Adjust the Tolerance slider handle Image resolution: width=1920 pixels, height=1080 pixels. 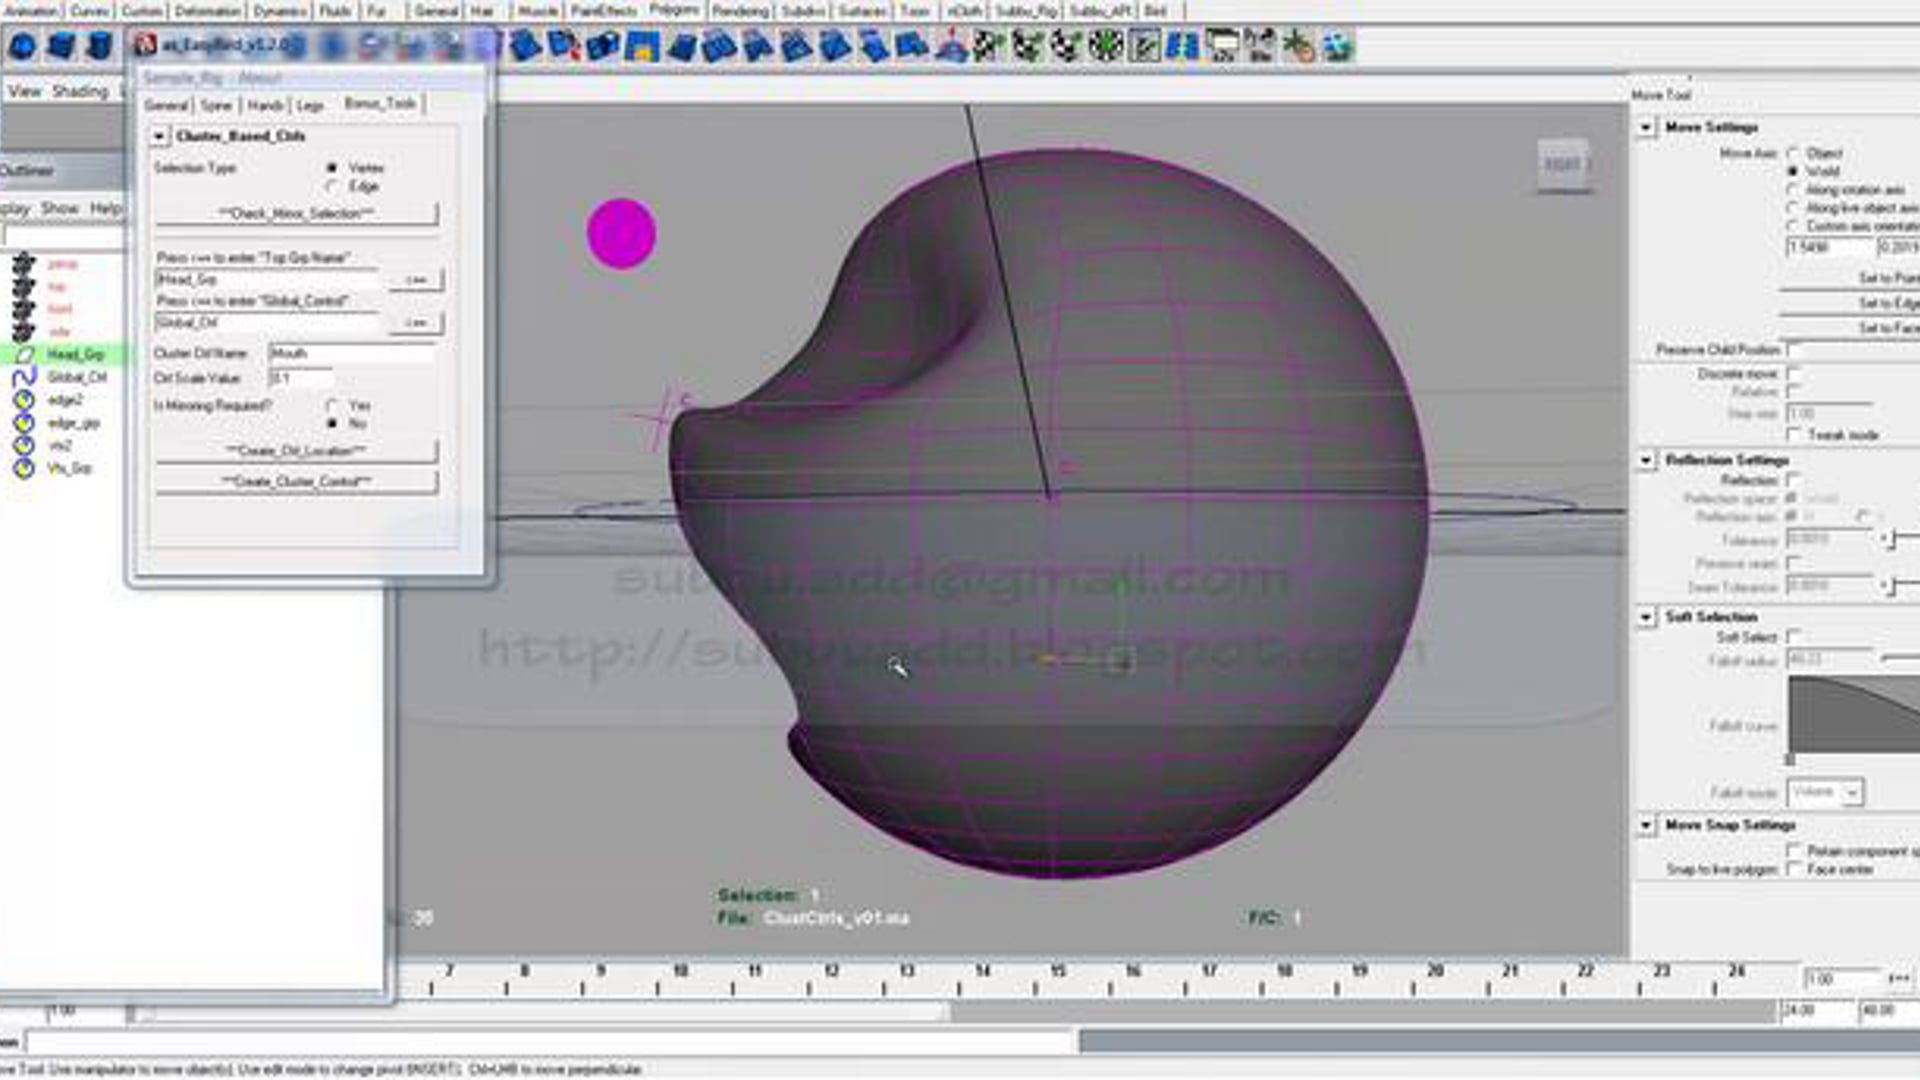[x=1890, y=539]
